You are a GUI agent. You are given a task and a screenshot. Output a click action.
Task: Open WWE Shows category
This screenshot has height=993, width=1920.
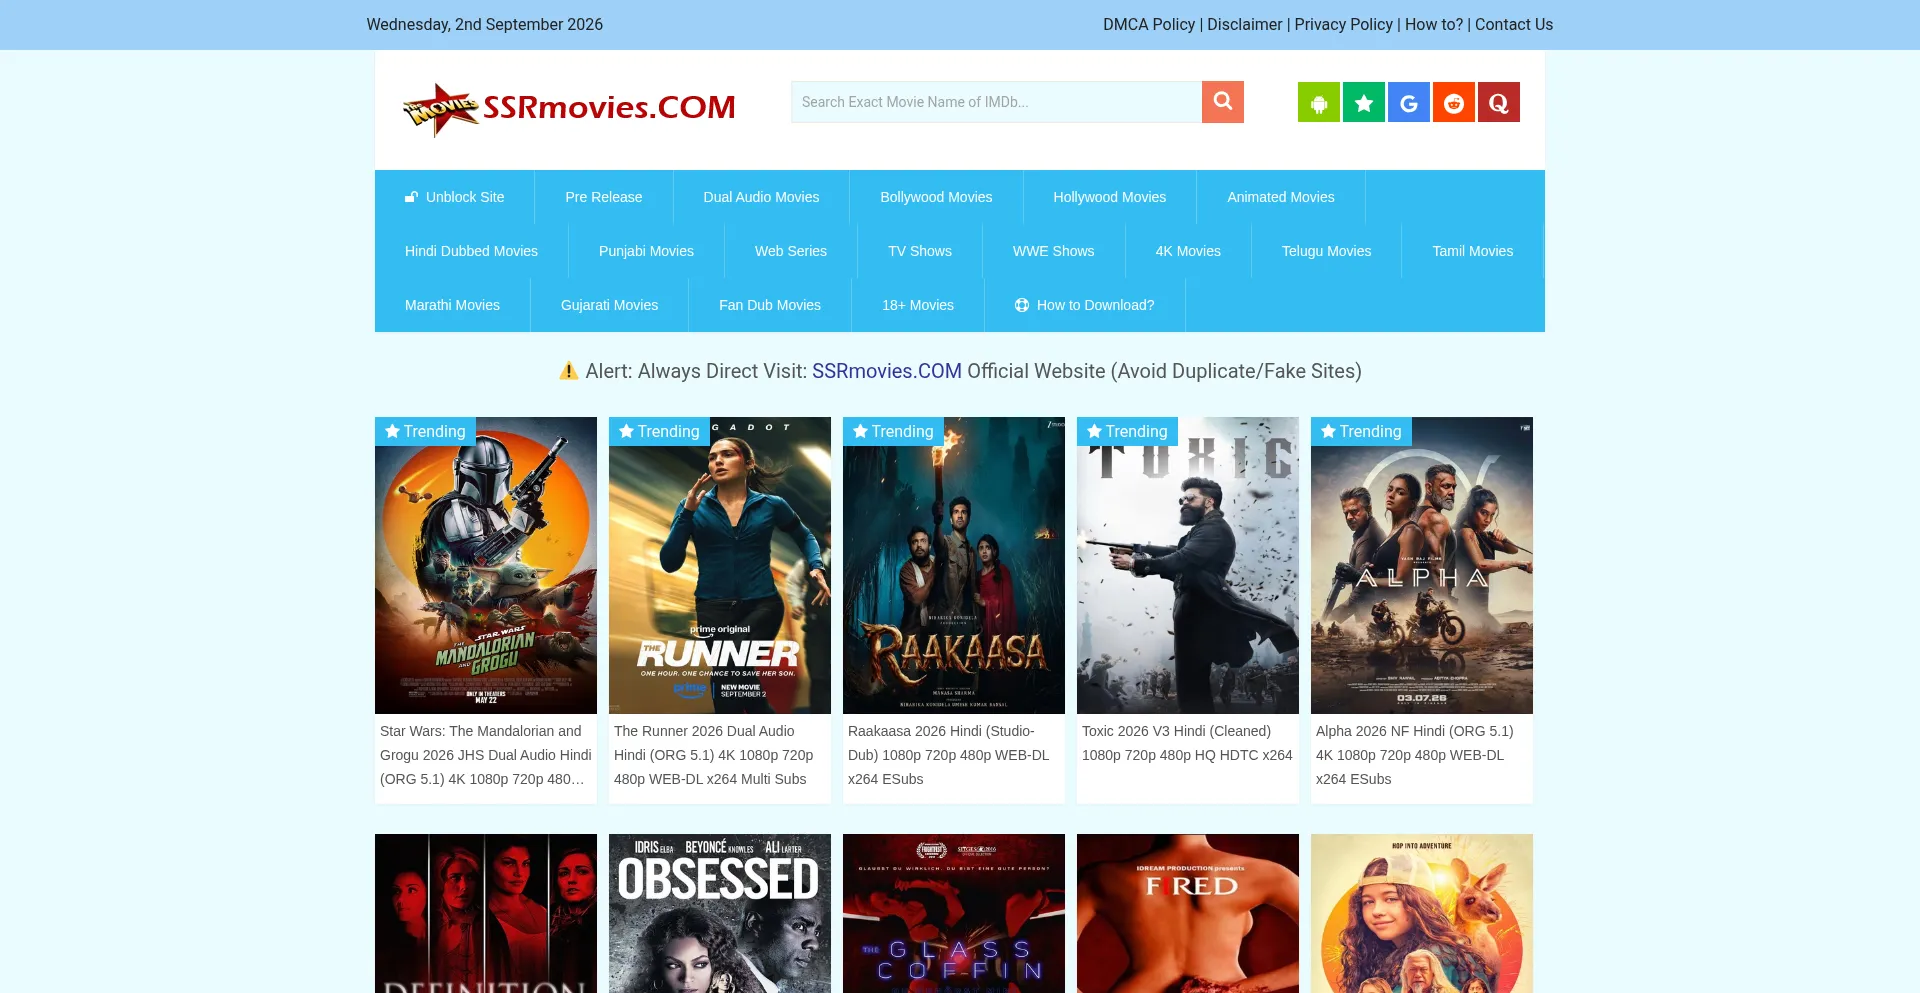1054,251
